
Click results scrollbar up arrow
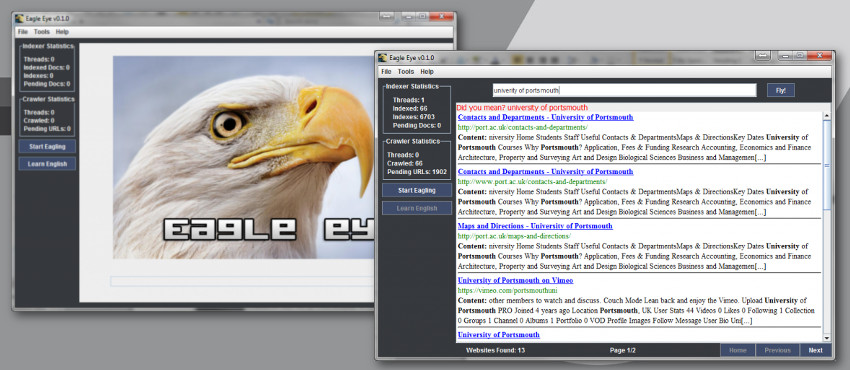click(x=826, y=115)
